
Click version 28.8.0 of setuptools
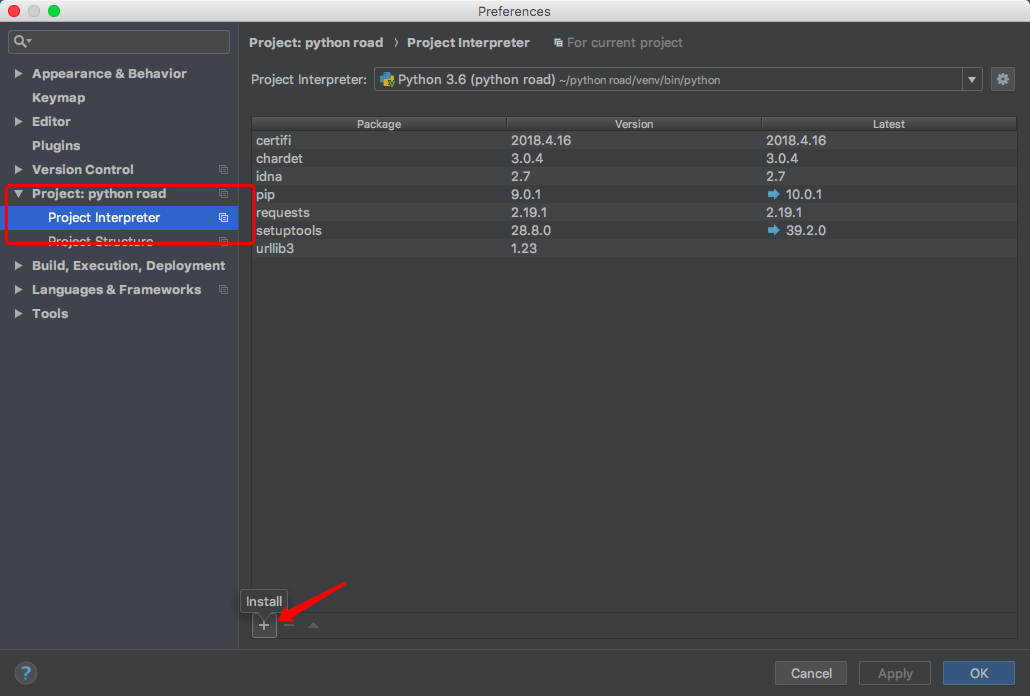(531, 230)
